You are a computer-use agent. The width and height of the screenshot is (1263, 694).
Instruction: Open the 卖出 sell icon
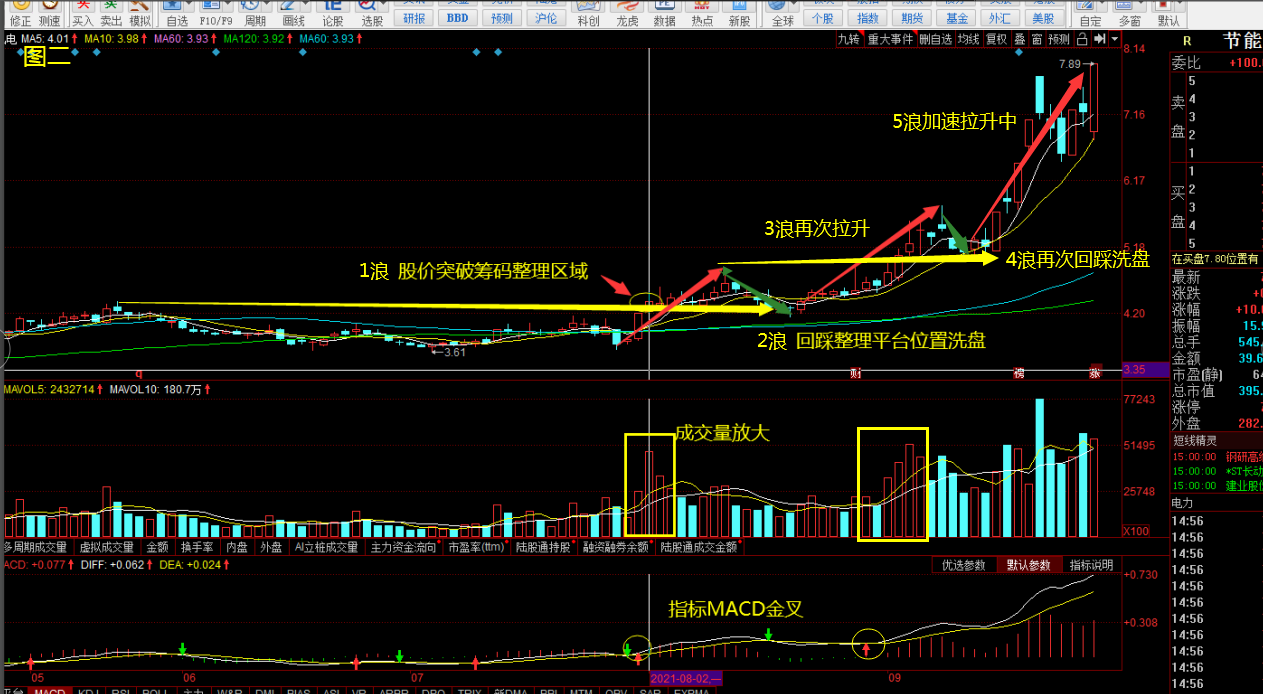[111, 12]
